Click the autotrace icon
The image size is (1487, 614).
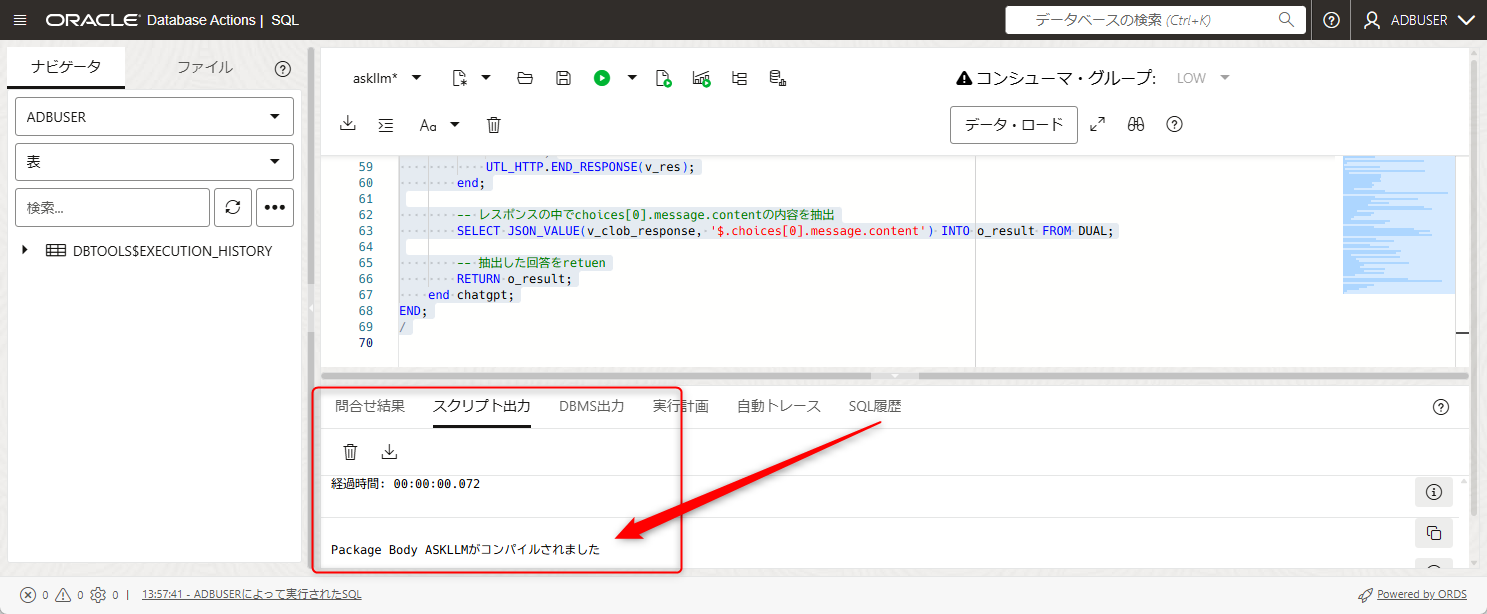pos(701,78)
